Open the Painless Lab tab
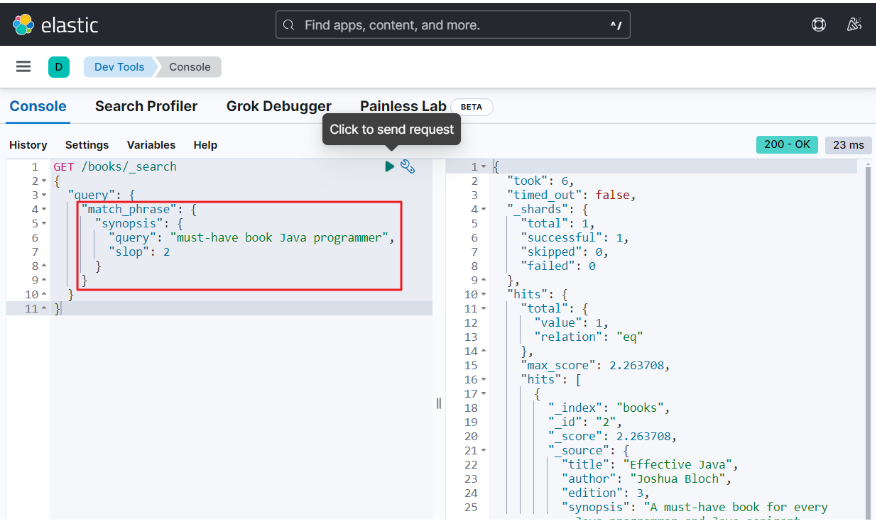The image size is (876, 525). pos(403,106)
